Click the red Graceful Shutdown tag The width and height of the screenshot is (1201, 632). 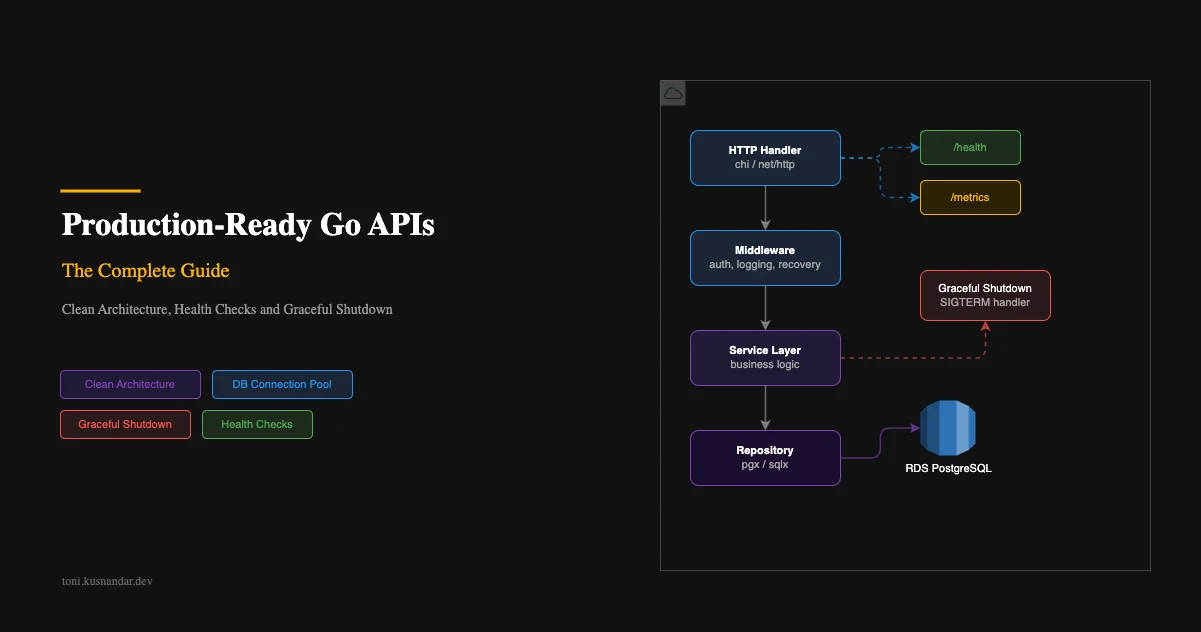click(125, 424)
